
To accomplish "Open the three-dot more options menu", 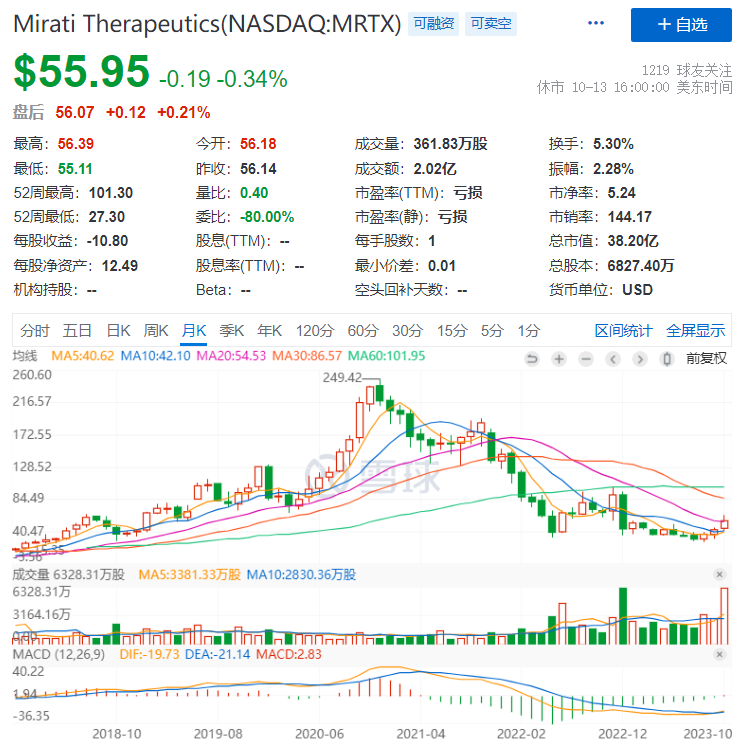I will pyautogui.click(x=596, y=23).
